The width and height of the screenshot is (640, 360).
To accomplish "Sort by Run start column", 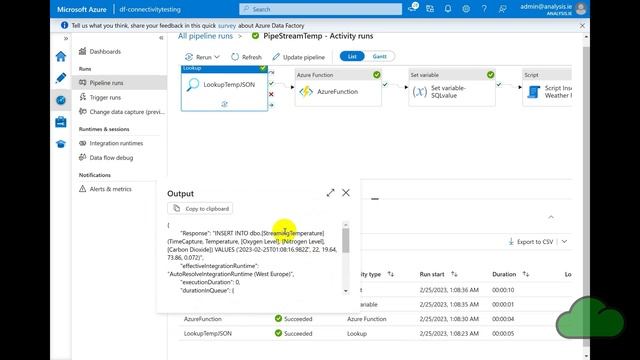I will 454,274.
